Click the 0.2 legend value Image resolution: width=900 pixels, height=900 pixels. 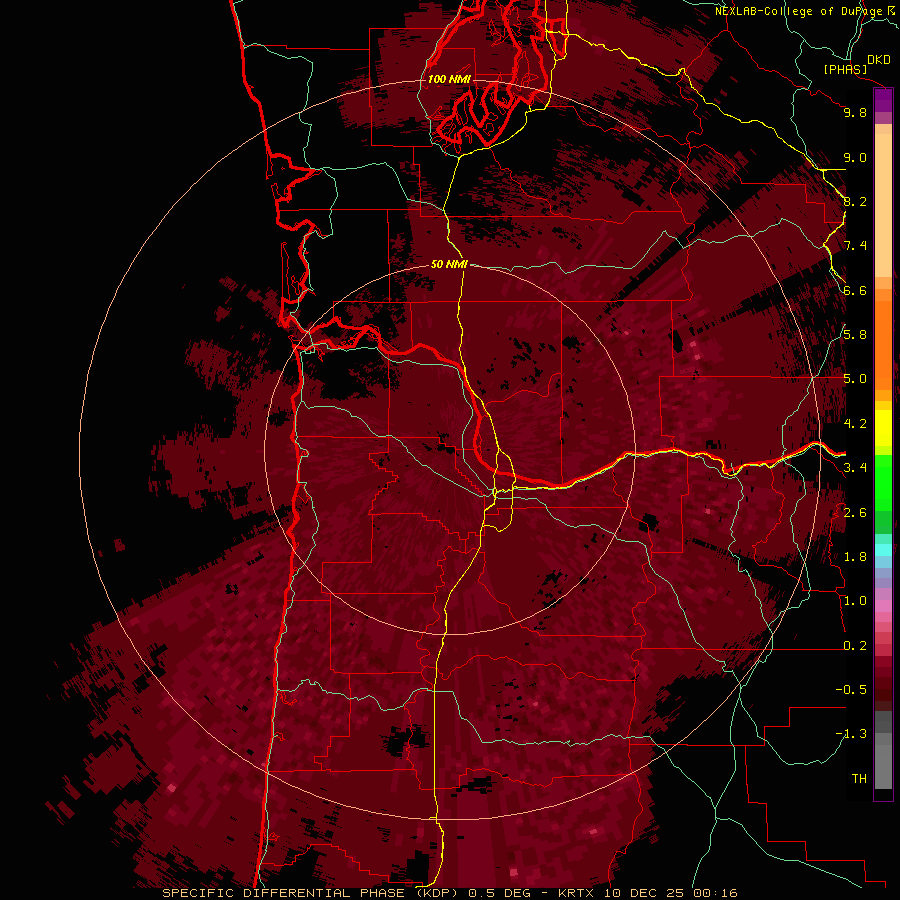(855, 646)
